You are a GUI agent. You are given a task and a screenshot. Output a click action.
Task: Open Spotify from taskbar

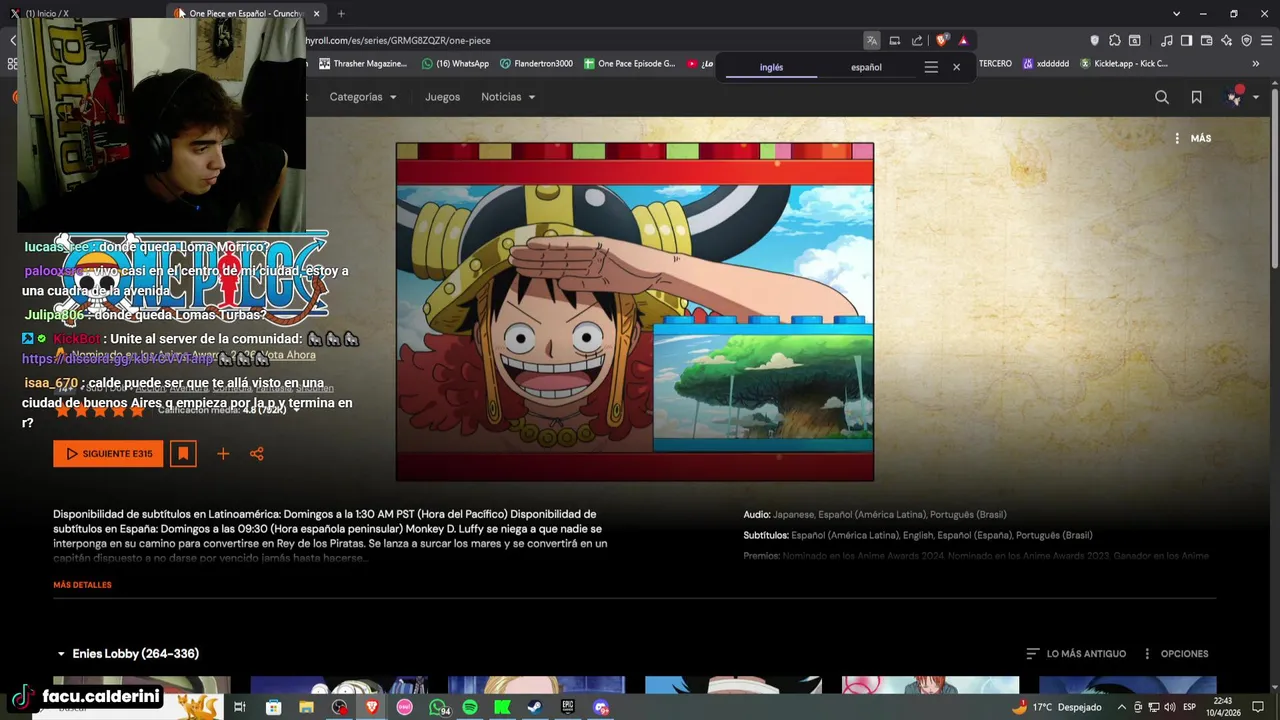[470, 707]
